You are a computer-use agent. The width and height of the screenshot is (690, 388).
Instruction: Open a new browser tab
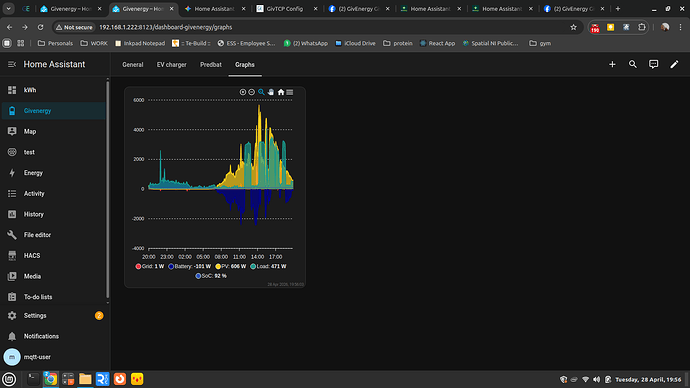tap(618, 9)
